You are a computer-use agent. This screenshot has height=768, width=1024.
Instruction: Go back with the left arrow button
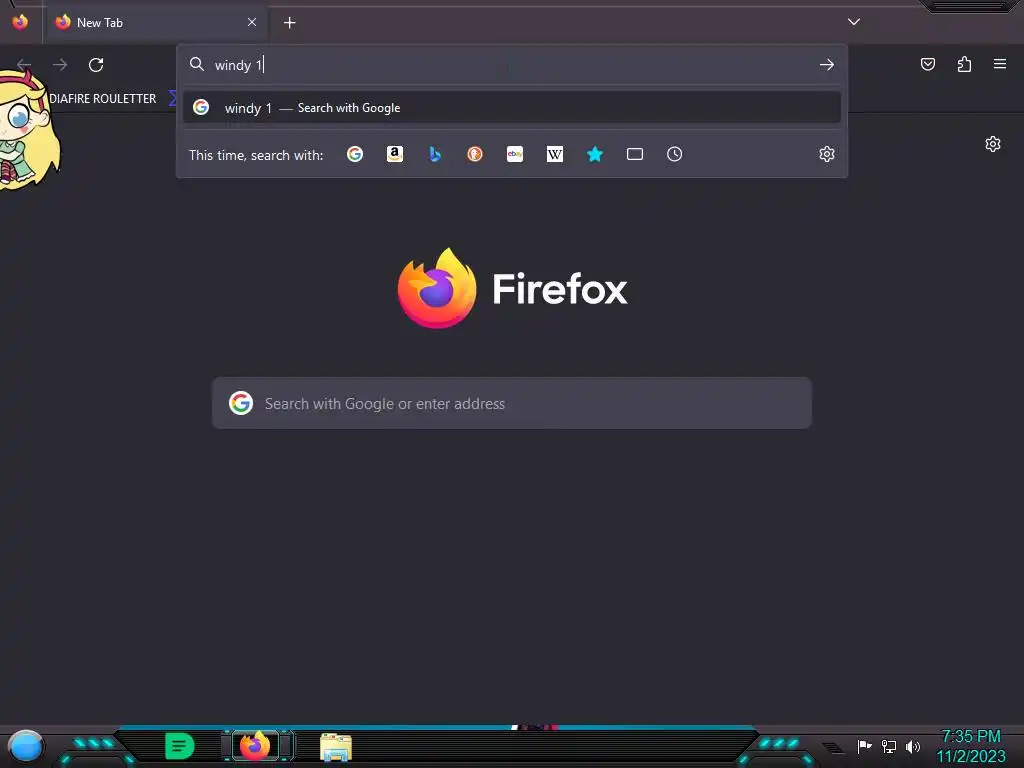click(x=24, y=65)
